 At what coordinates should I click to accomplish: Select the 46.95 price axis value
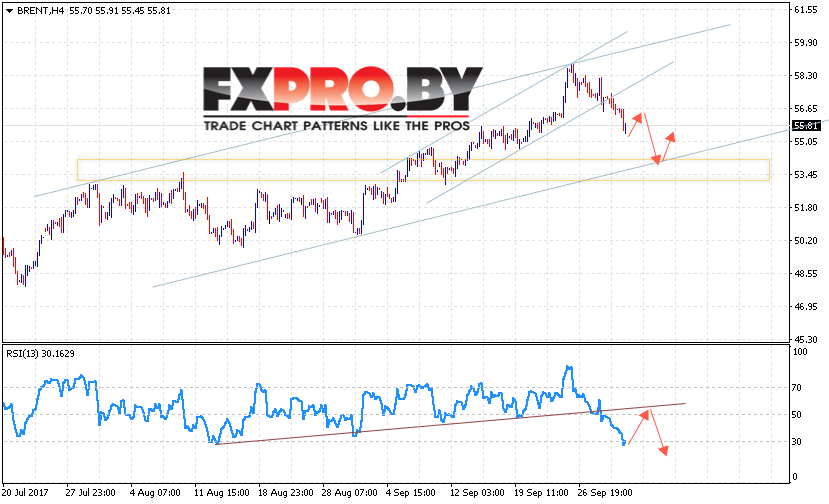point(806,307)
